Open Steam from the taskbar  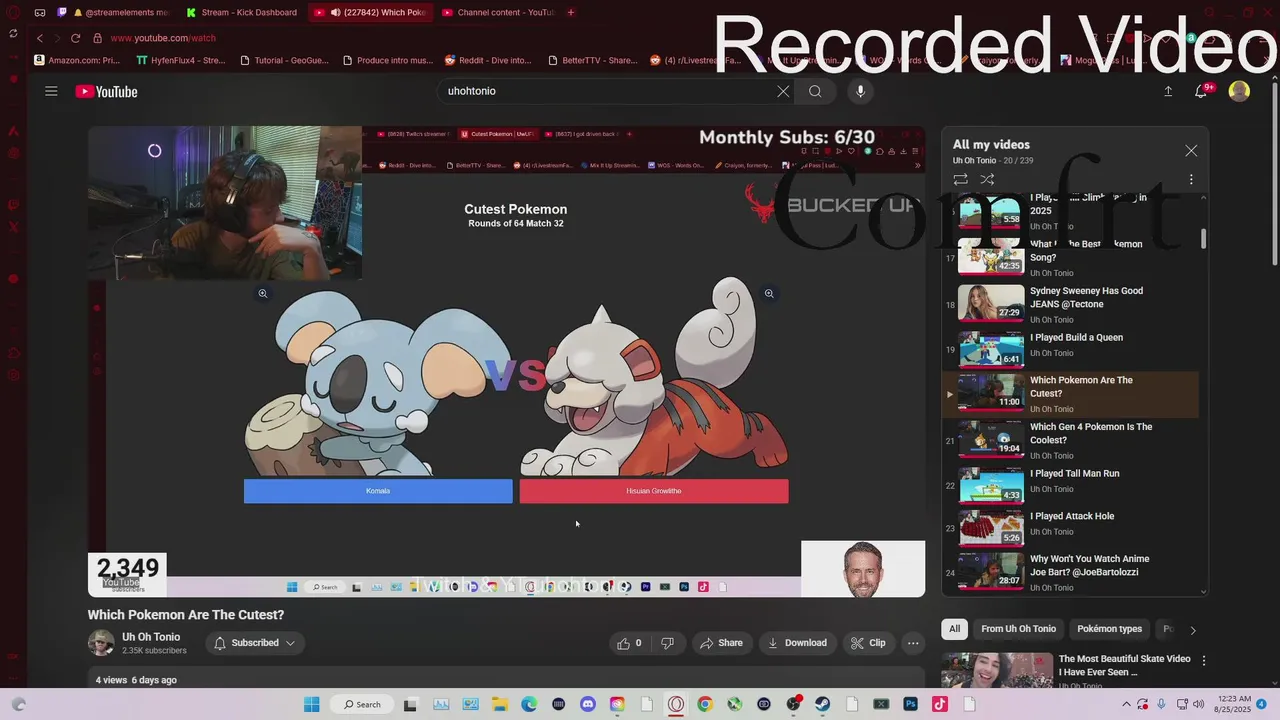click(823, 704)
